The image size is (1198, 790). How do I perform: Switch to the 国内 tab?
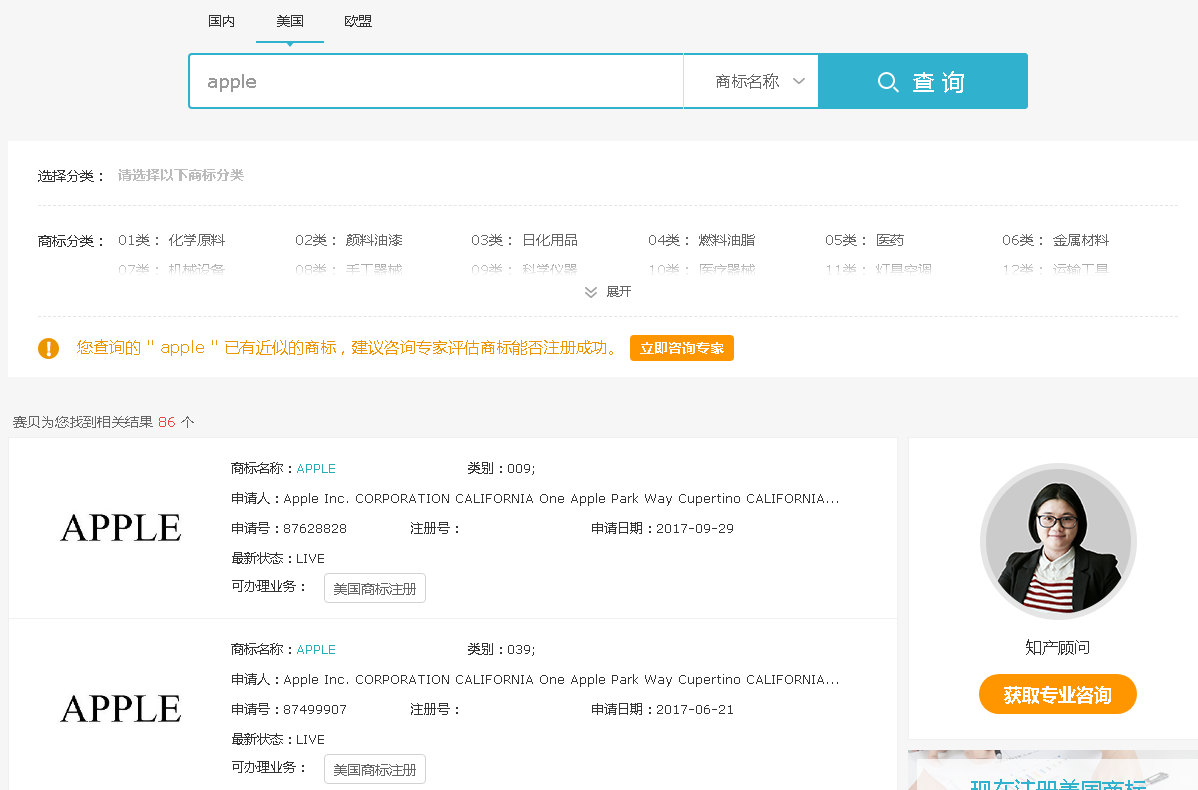222,21
